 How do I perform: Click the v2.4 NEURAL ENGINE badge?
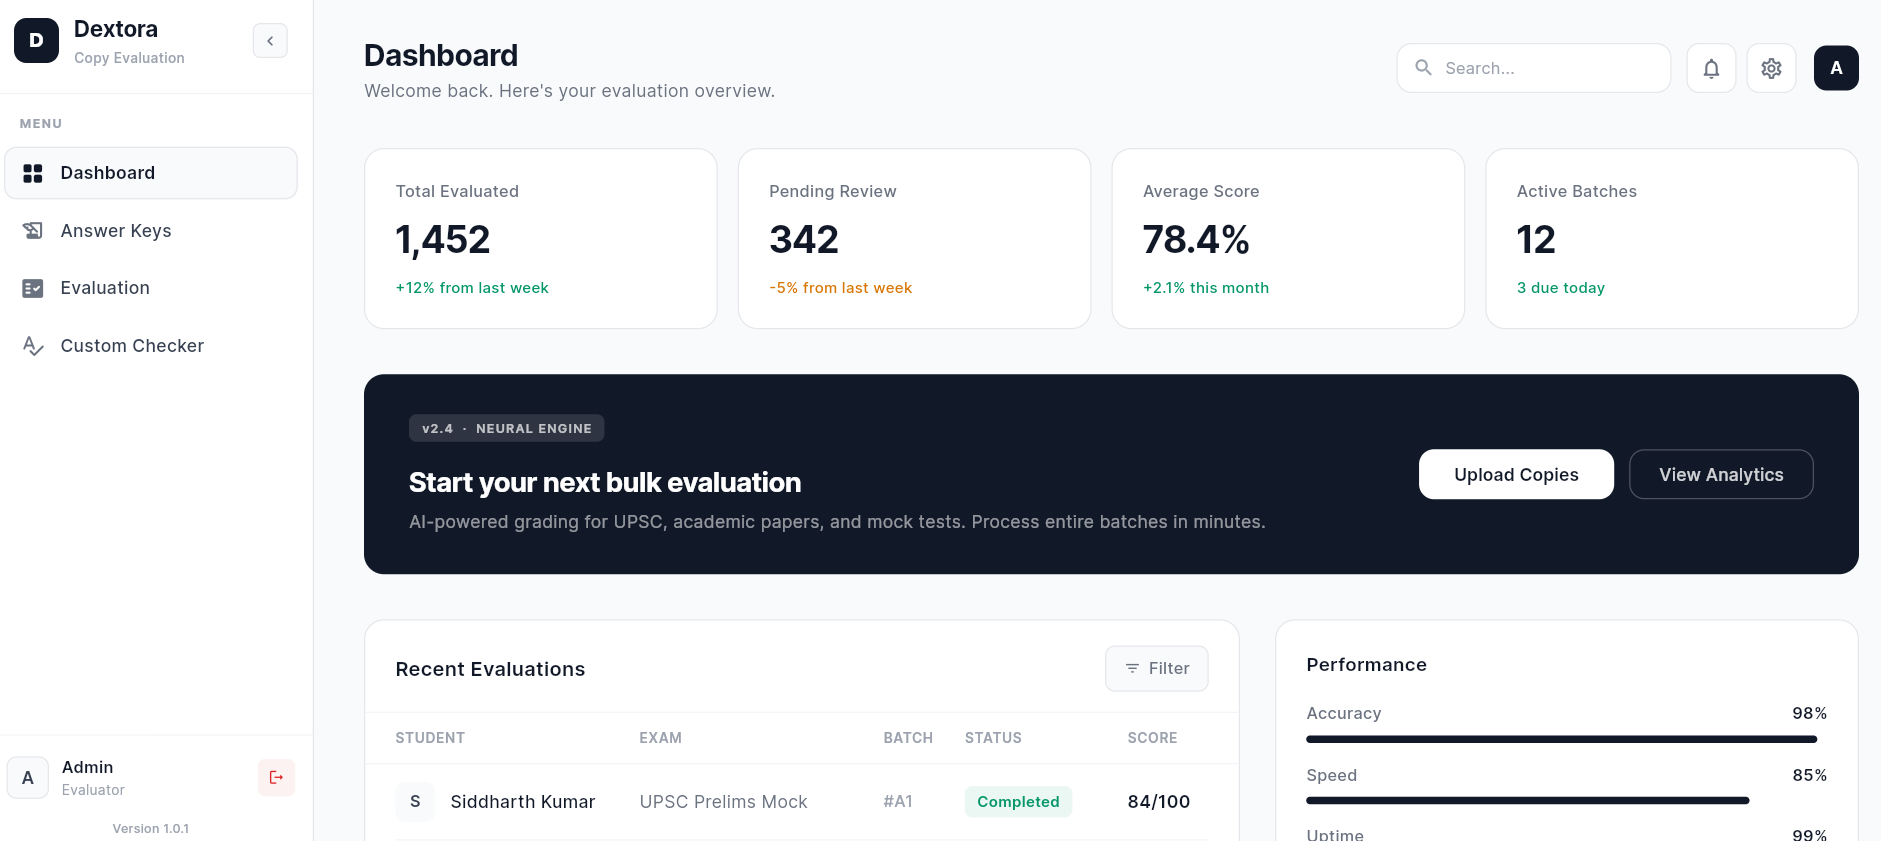506,428
